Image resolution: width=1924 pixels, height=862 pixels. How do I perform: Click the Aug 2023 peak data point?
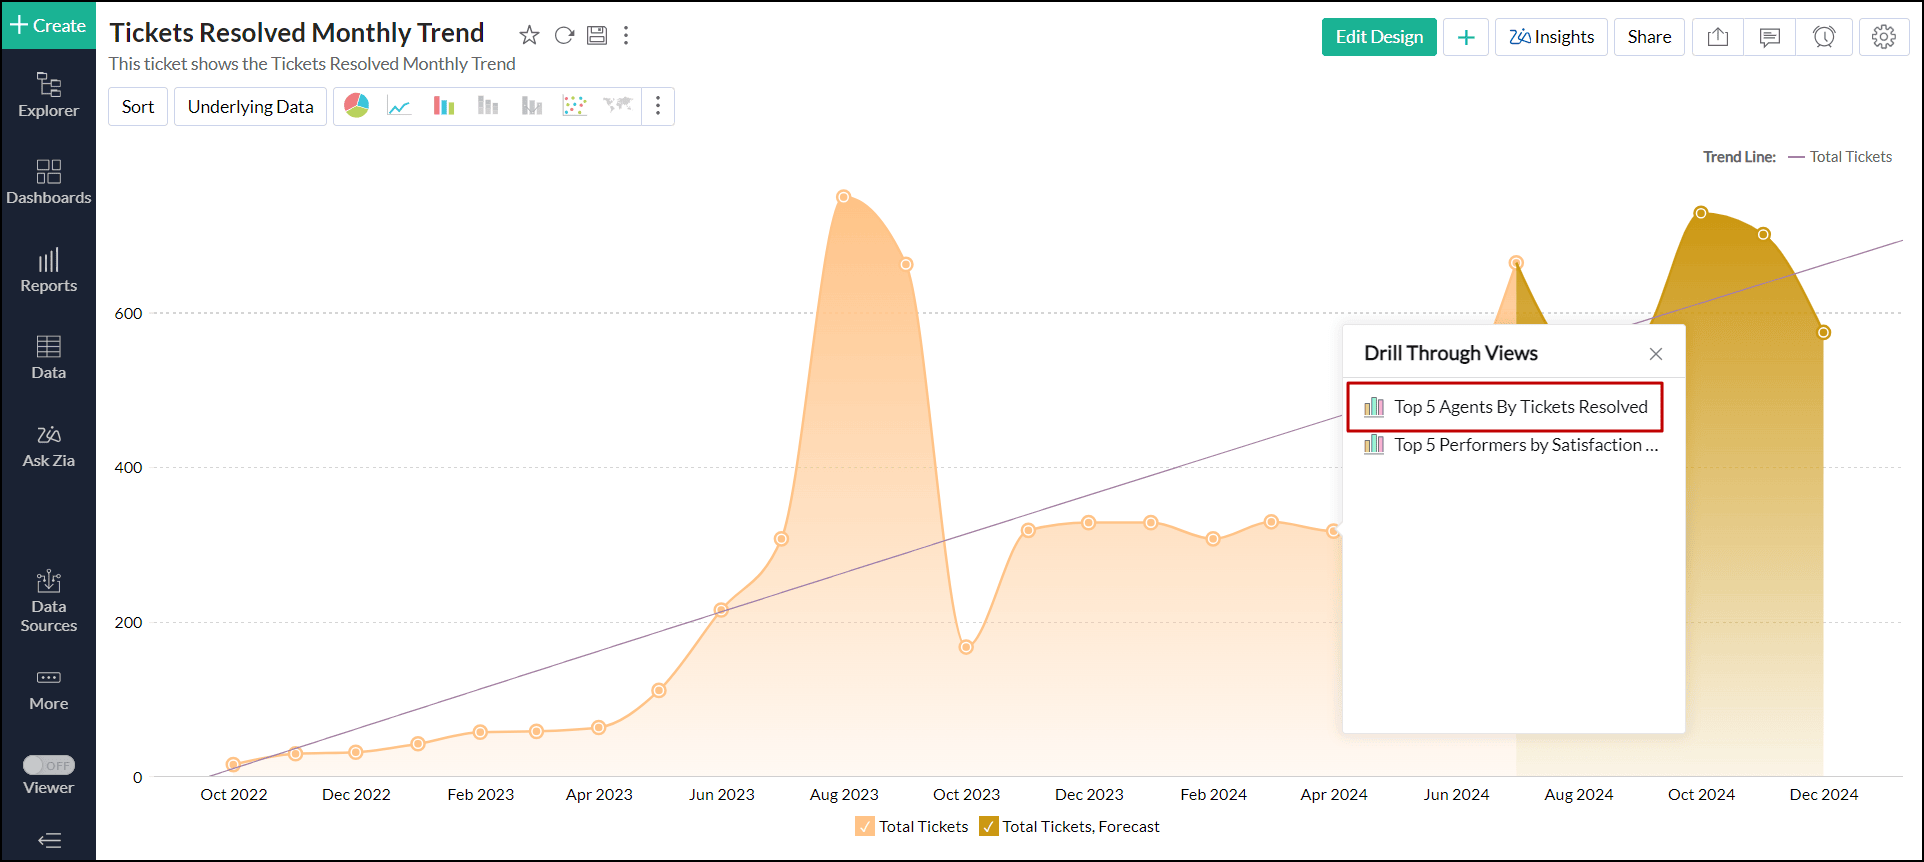[844, 197]
